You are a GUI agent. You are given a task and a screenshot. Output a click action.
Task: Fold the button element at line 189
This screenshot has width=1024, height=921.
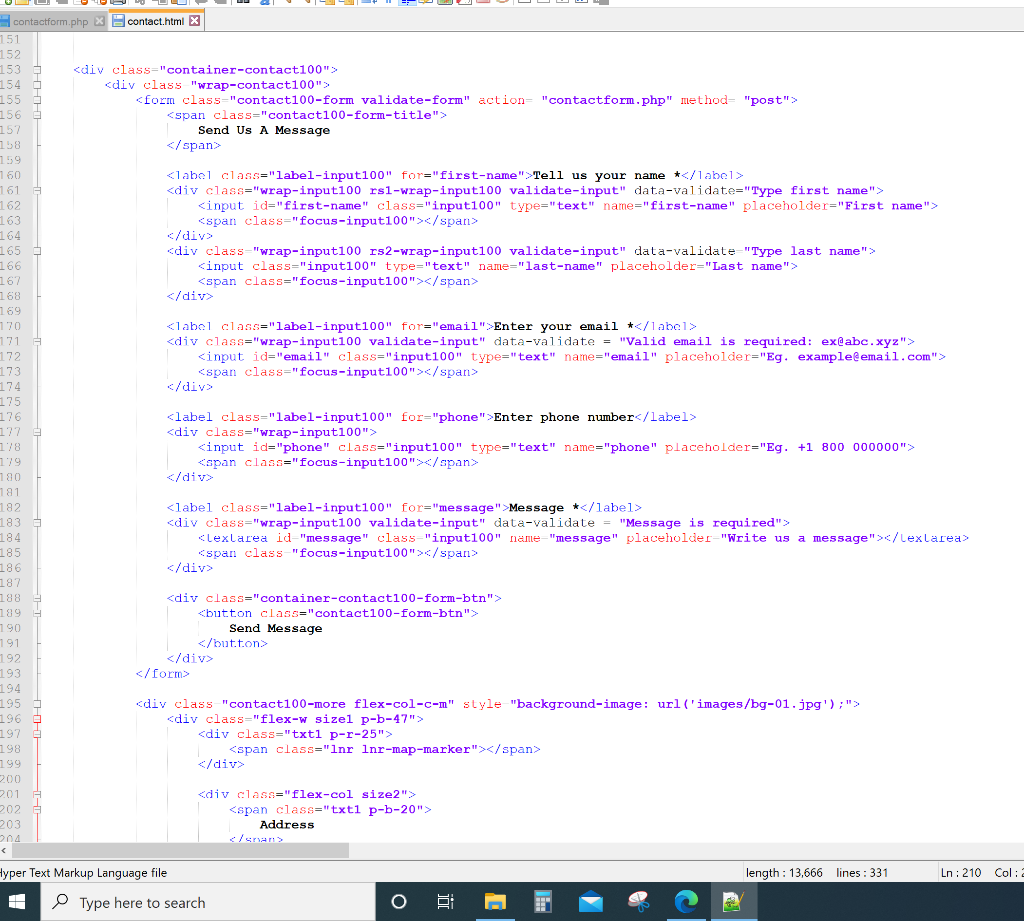(x=37, y=613)
